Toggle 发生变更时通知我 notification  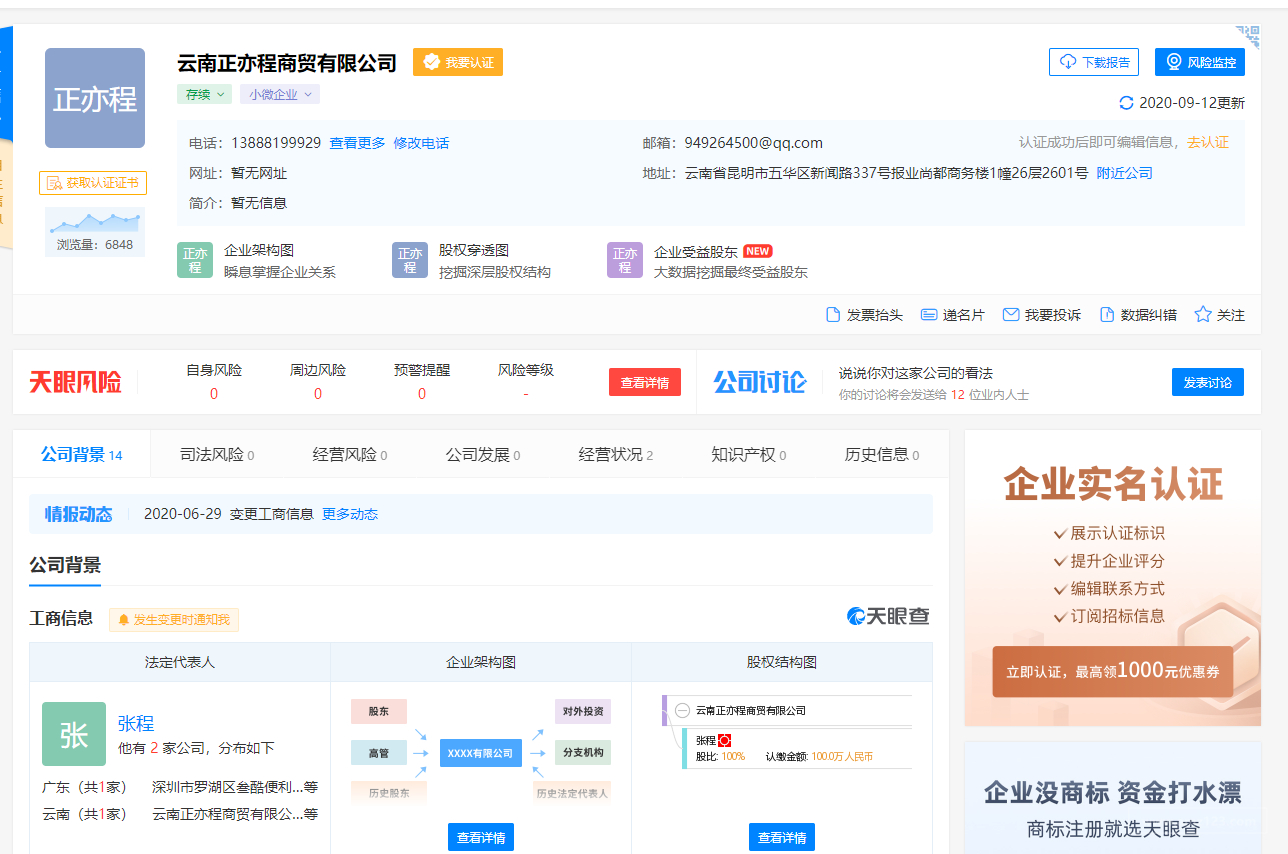[x=174, y=620]
